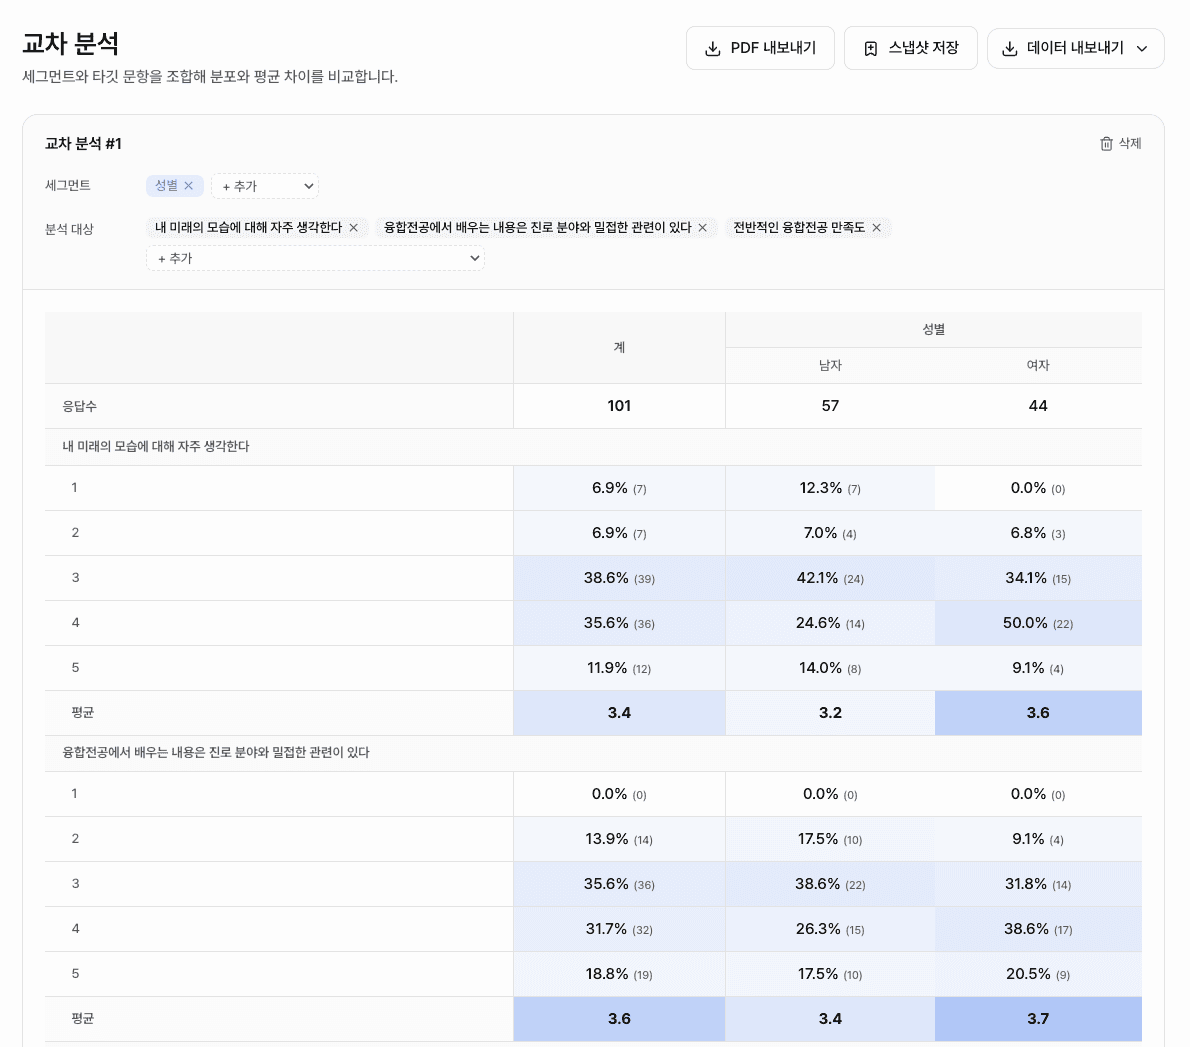Open the 분석 대상 + 추가 dropdown

[315, 258]
